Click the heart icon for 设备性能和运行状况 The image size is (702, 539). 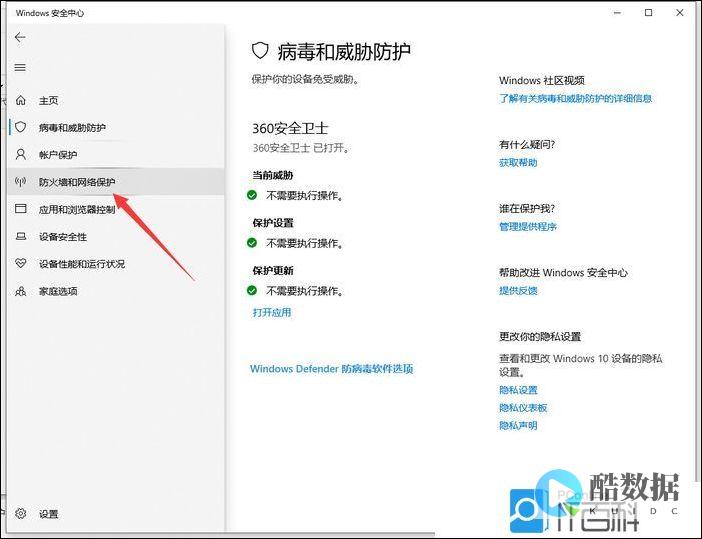(x=21, y=263)
